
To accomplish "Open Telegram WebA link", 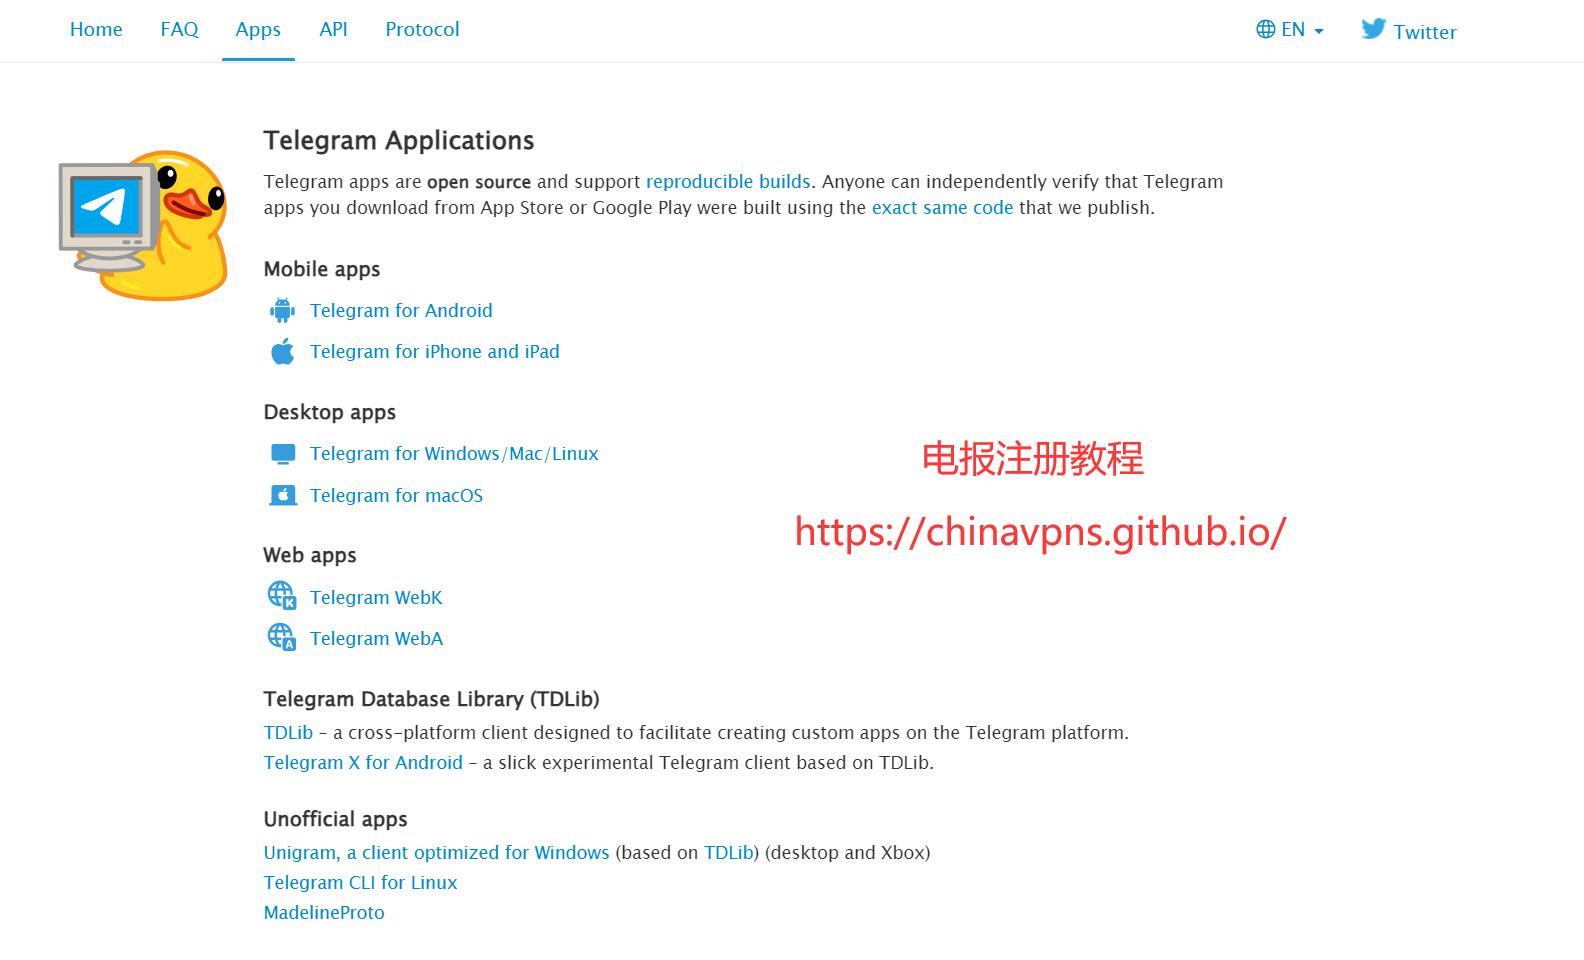I will coord(376,638).
